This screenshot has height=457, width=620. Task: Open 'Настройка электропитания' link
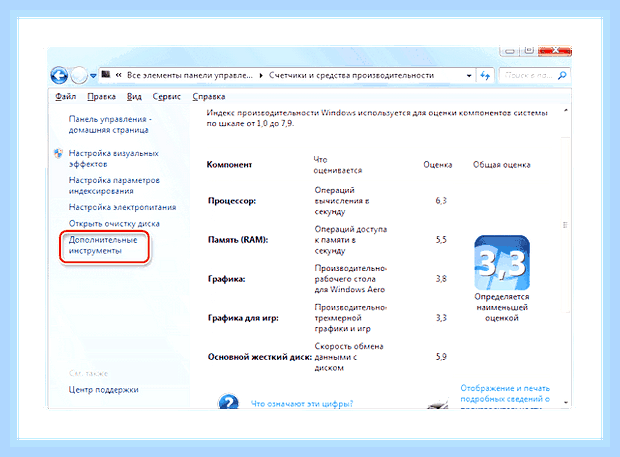click(122, 207)
